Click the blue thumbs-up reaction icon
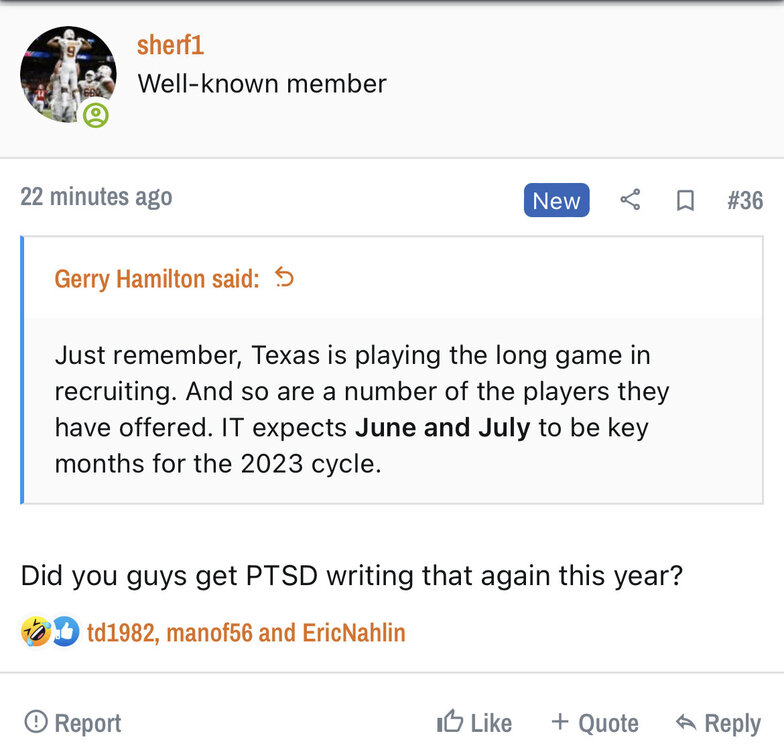 coord(65,631)
